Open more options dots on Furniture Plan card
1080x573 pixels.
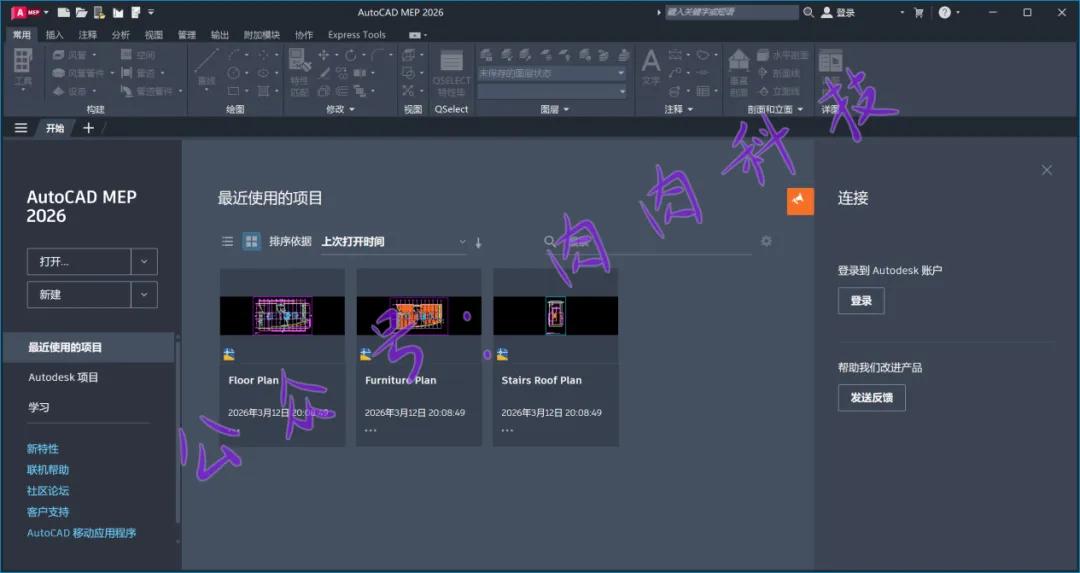pyautogui.click(x=371, y=430)
